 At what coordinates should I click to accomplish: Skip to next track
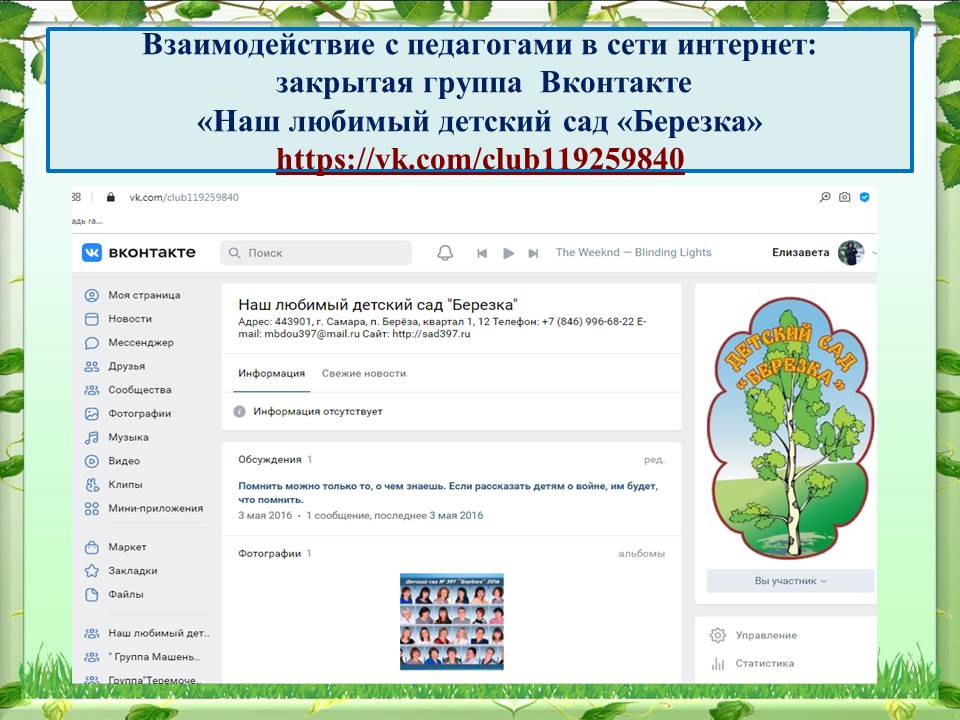[x=533, y=253]
